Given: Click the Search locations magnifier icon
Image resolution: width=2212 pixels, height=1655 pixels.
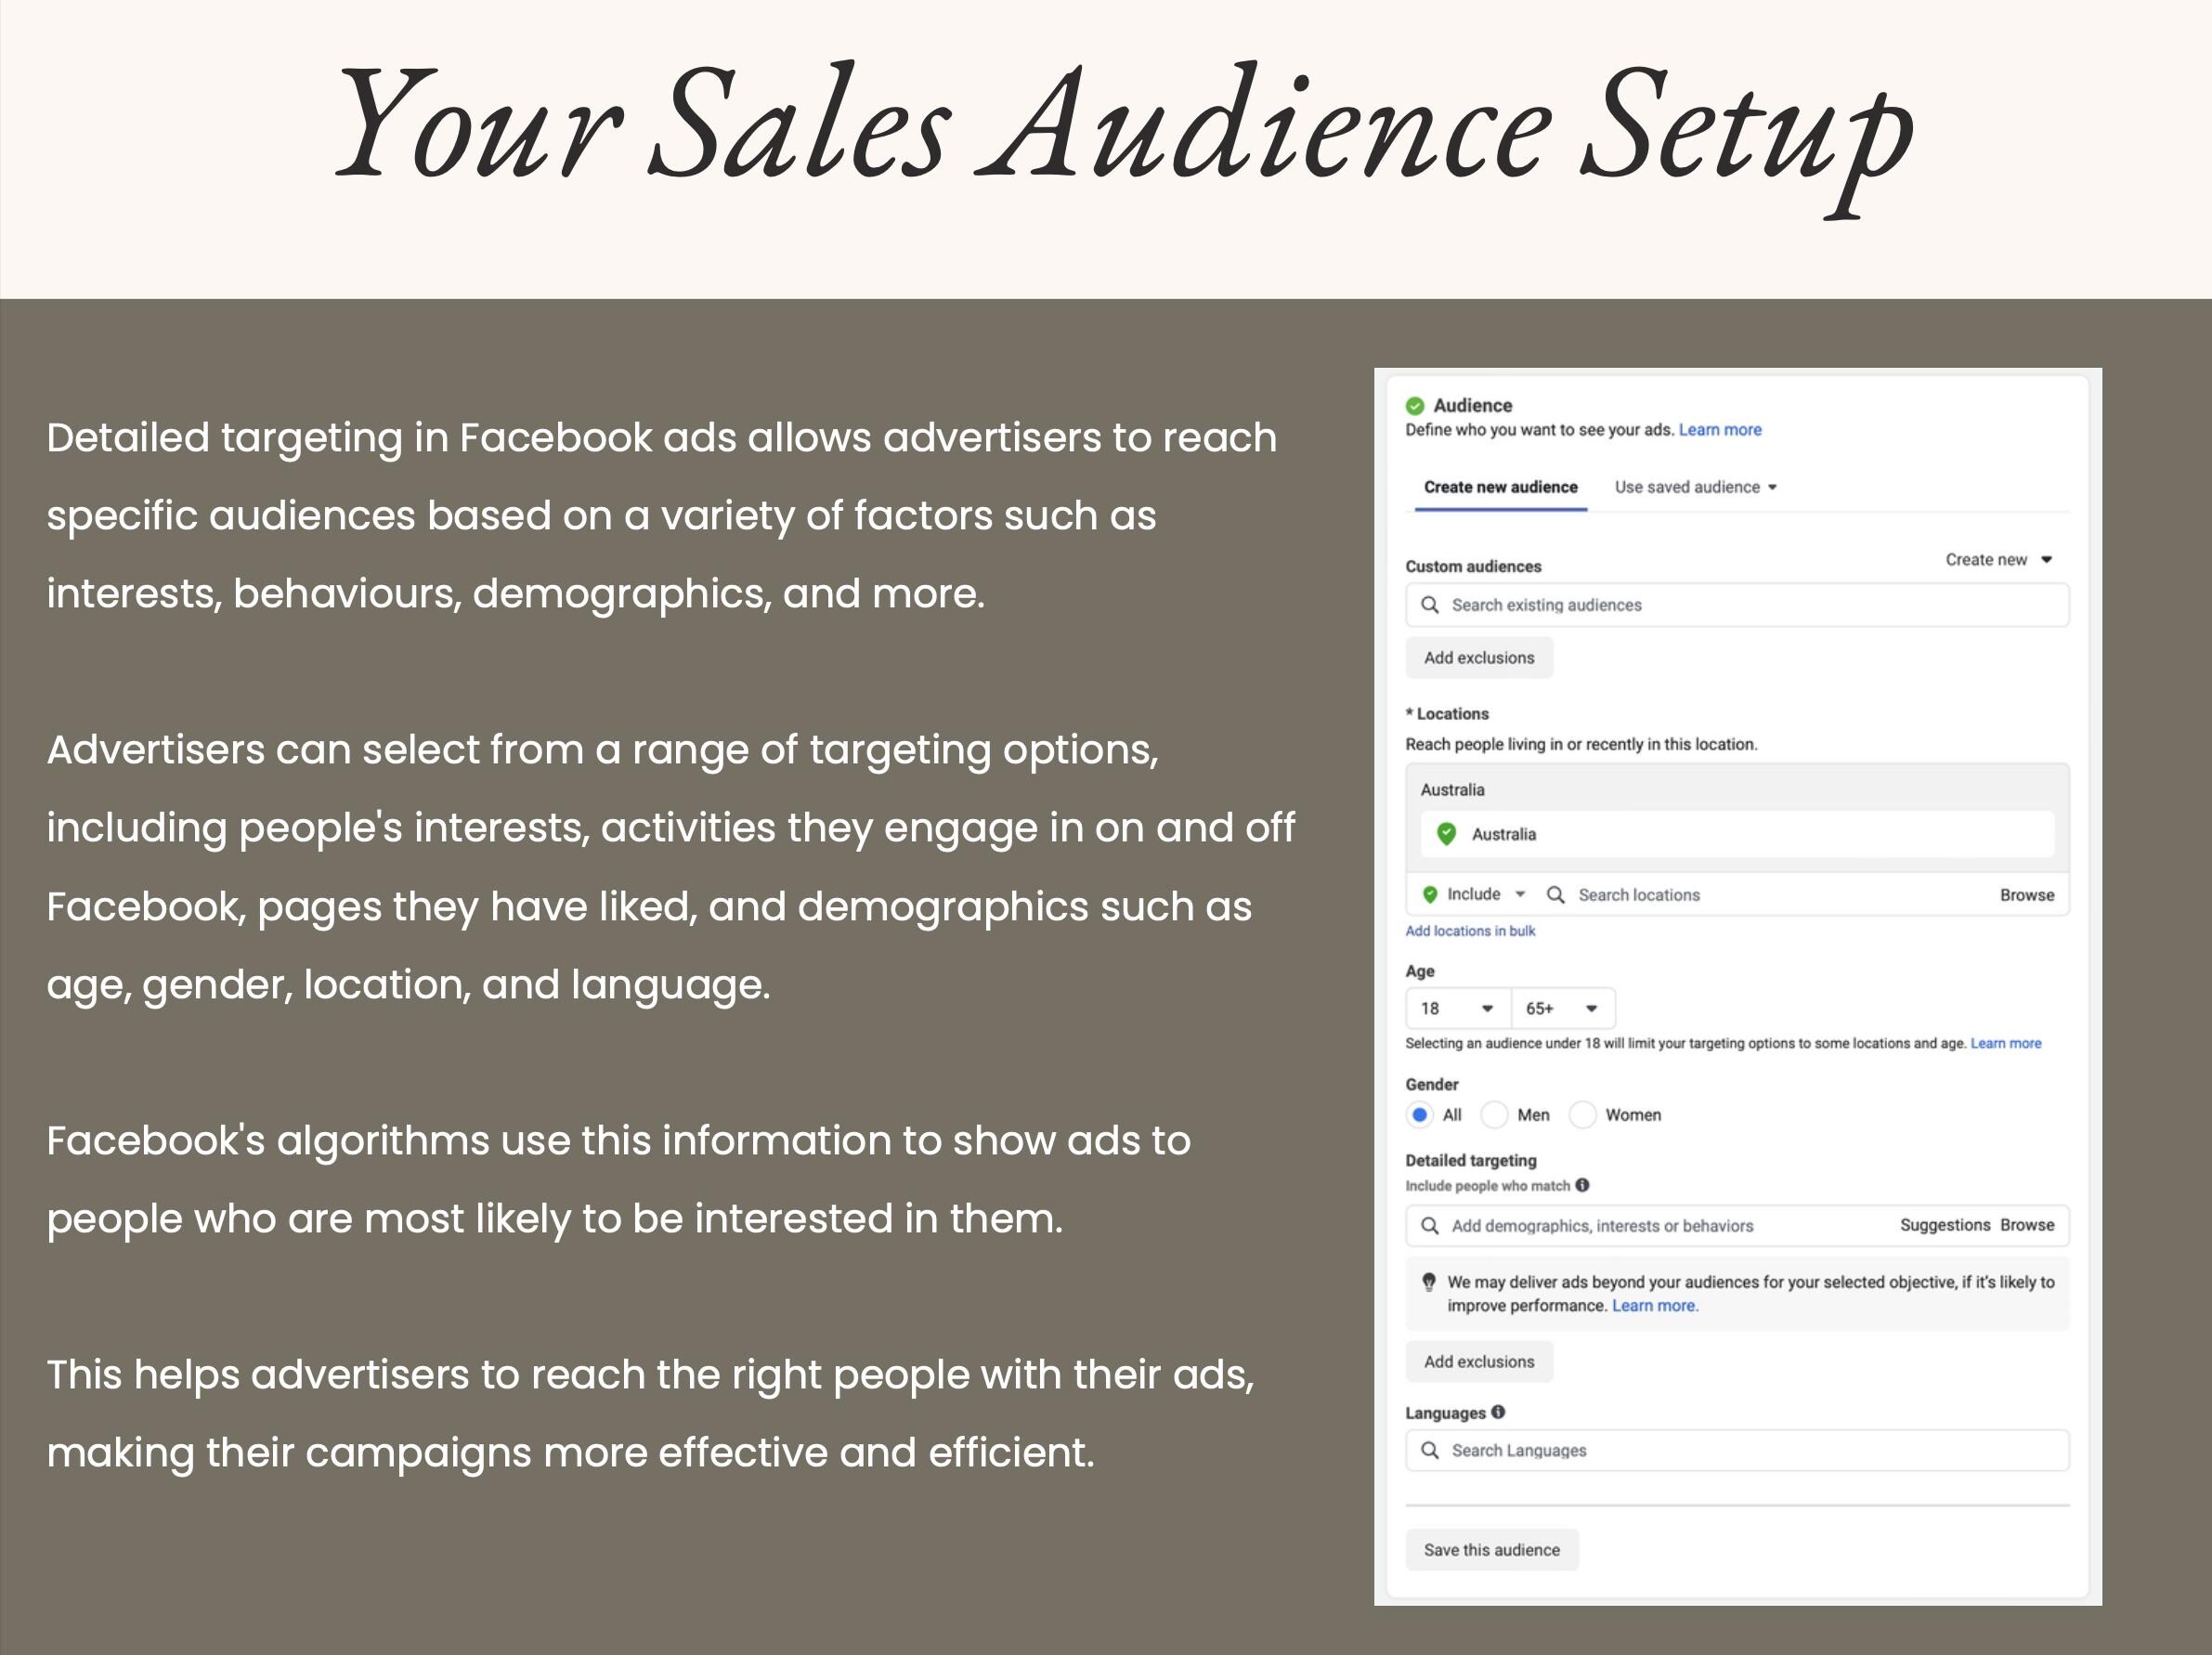Looking at the screenshot, I should [x=1555, y=895].
